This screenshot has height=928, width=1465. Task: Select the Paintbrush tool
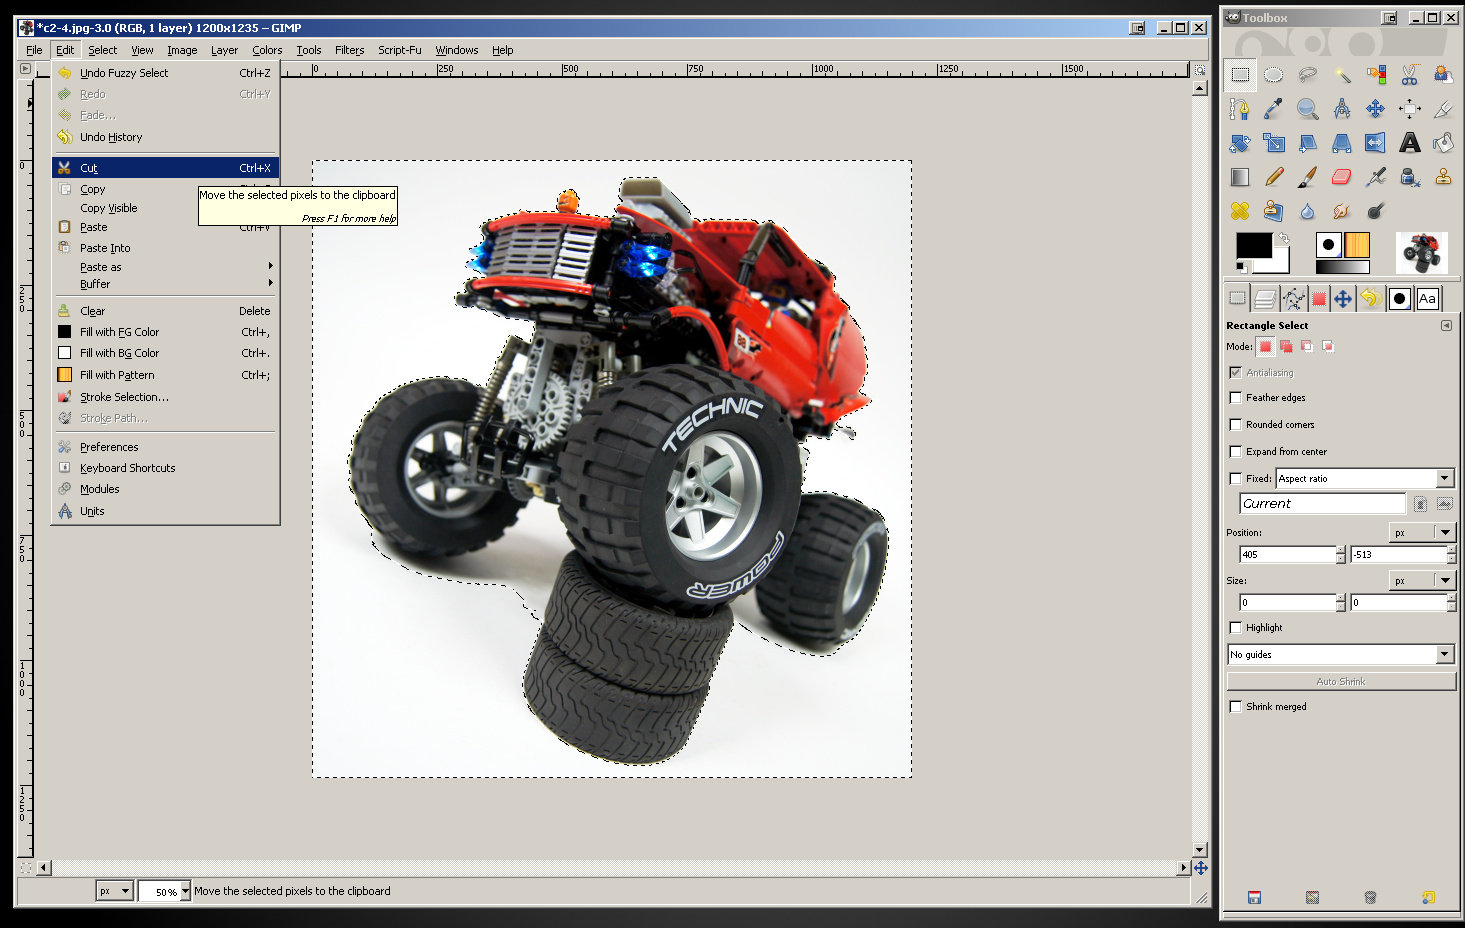click(x=1307, y=177)
